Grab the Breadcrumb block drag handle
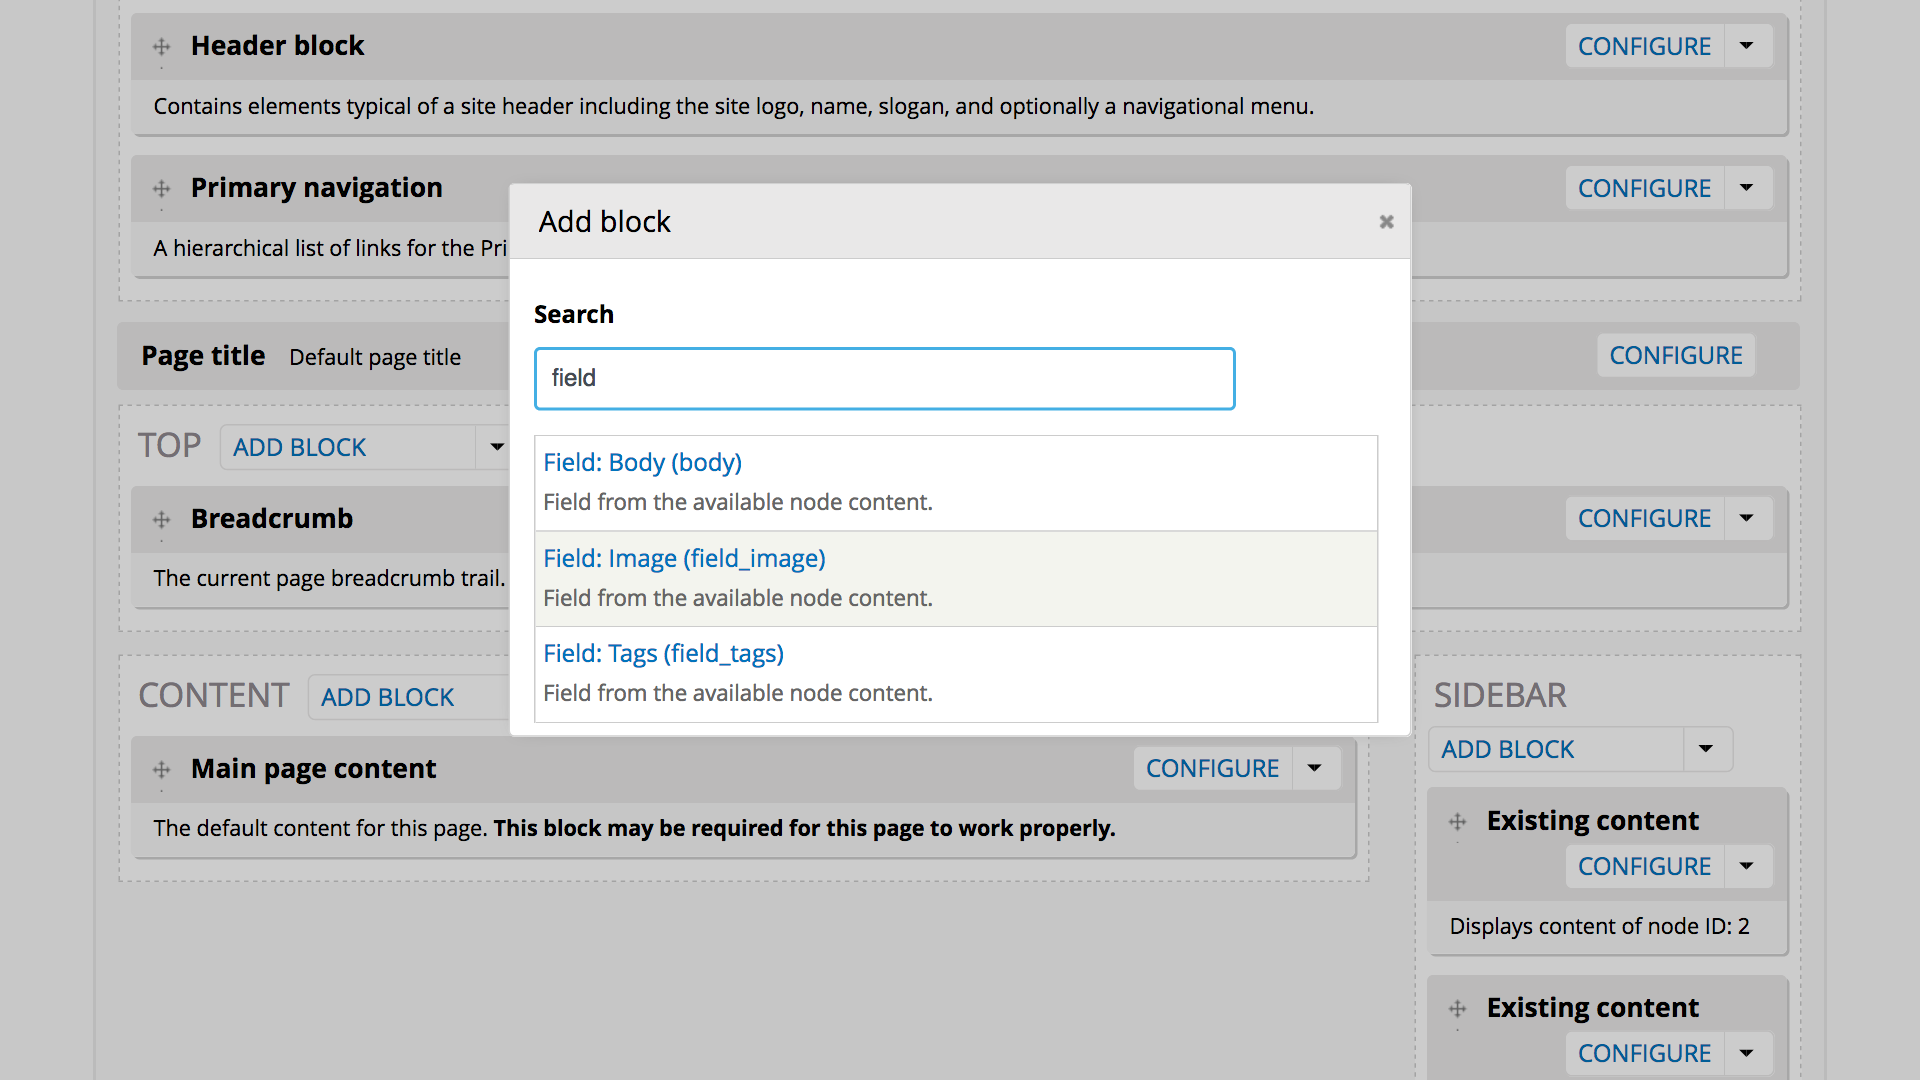1920x1080 pixels. point(161,520)
